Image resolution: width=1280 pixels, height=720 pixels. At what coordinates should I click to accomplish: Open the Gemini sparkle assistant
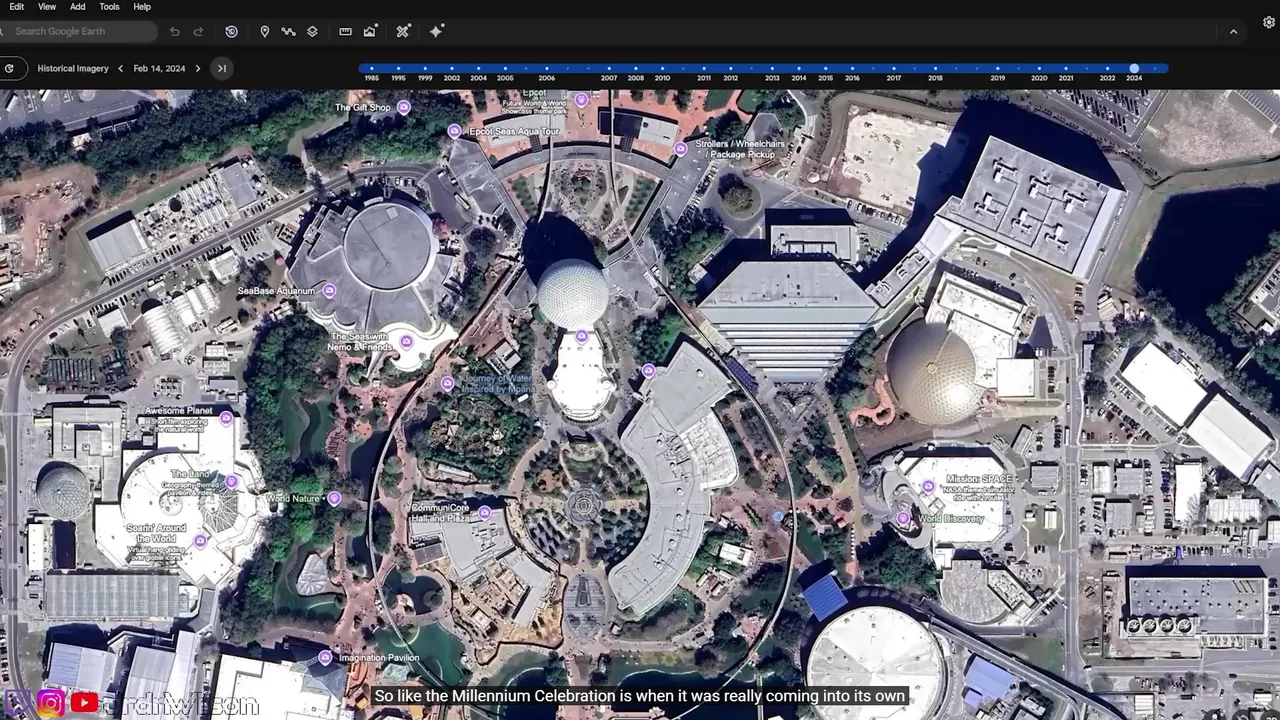[x=436, y=32]
